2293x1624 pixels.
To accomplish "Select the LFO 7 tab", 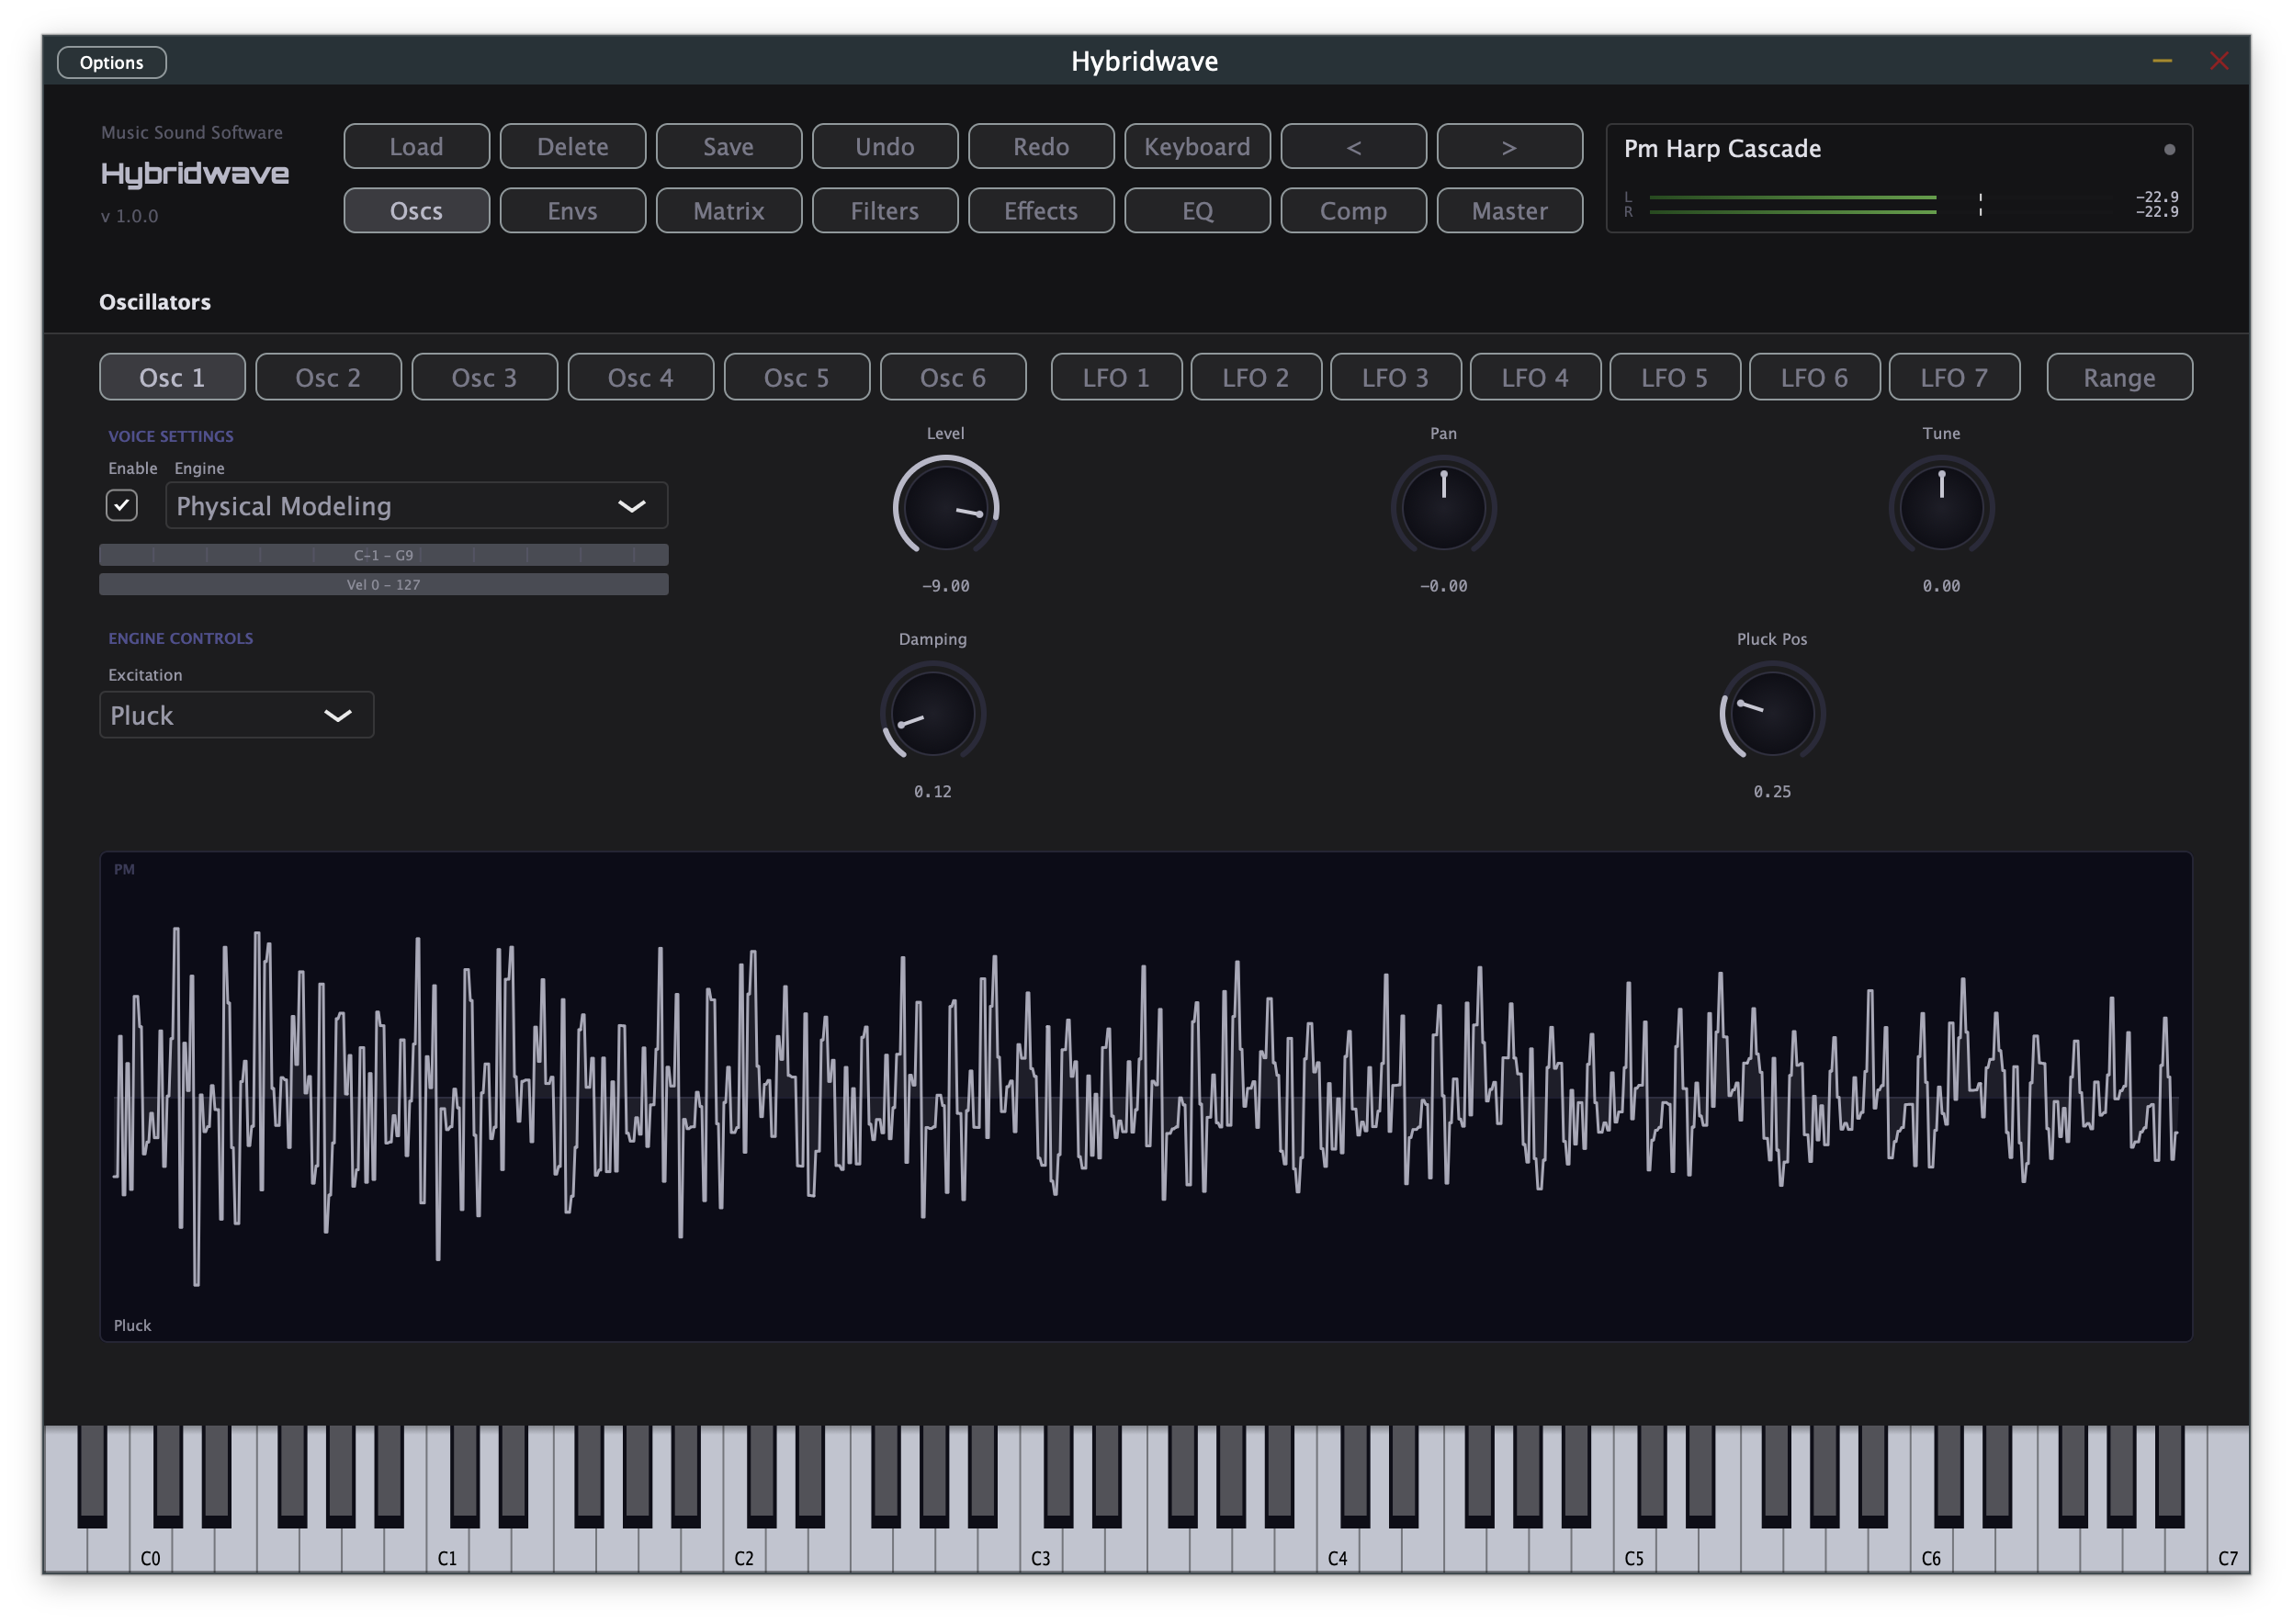I will [x=1953, y=377].
